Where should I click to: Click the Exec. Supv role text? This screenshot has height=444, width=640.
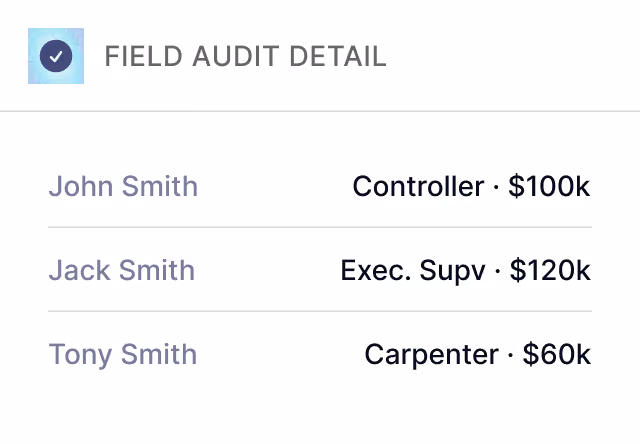[x=413, y=271]
